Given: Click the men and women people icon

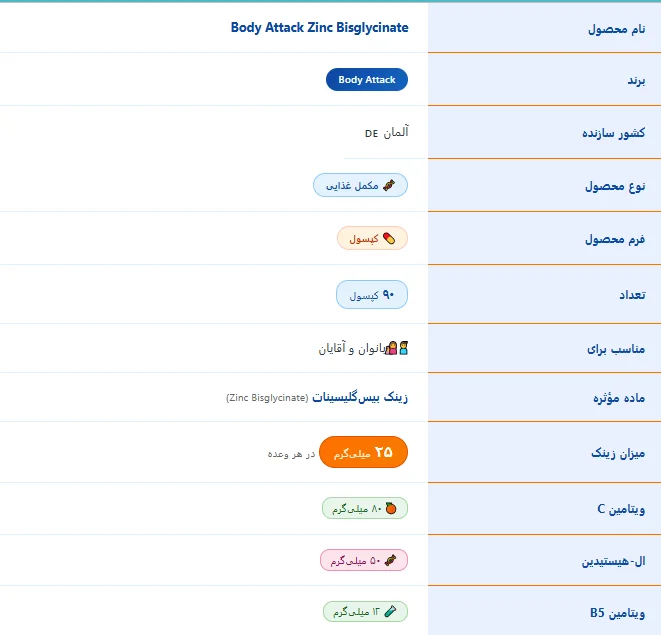Looking at the screenshot, I should click(398, 348).
